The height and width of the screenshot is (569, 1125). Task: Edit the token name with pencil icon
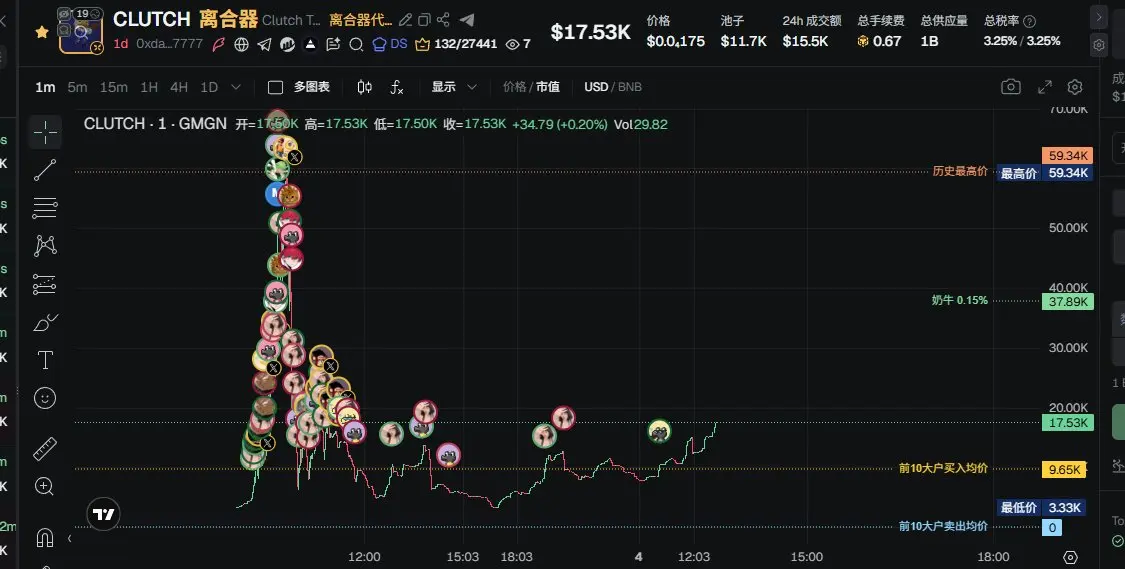pyautogui.click(x=405, y=20)
